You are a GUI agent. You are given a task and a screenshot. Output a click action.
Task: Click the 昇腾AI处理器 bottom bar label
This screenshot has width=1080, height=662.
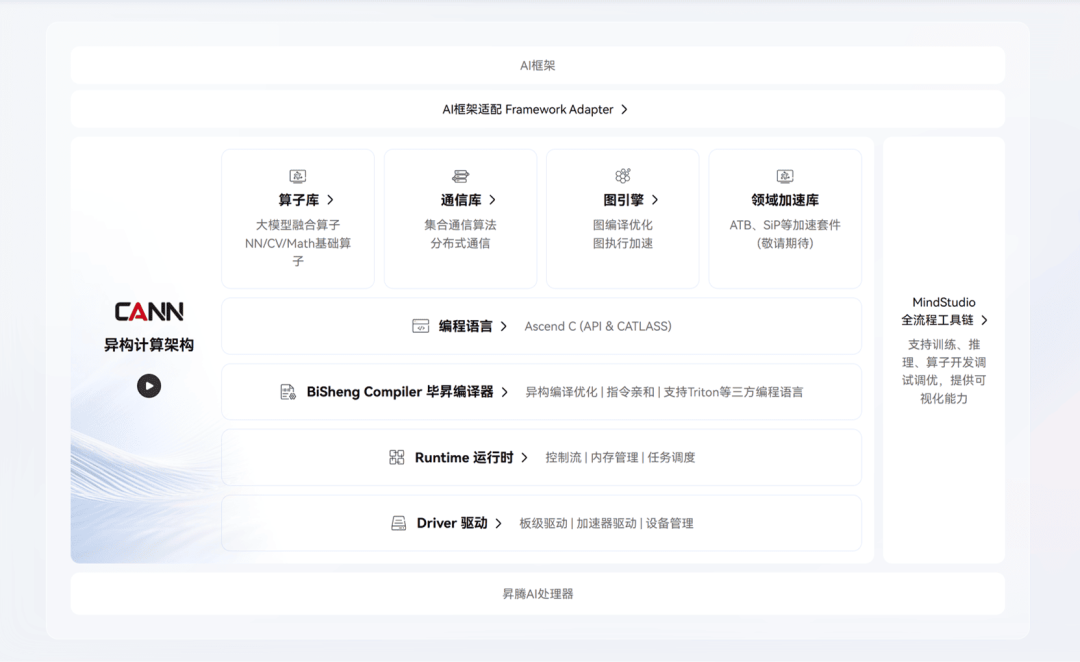[x=537, y=594]
